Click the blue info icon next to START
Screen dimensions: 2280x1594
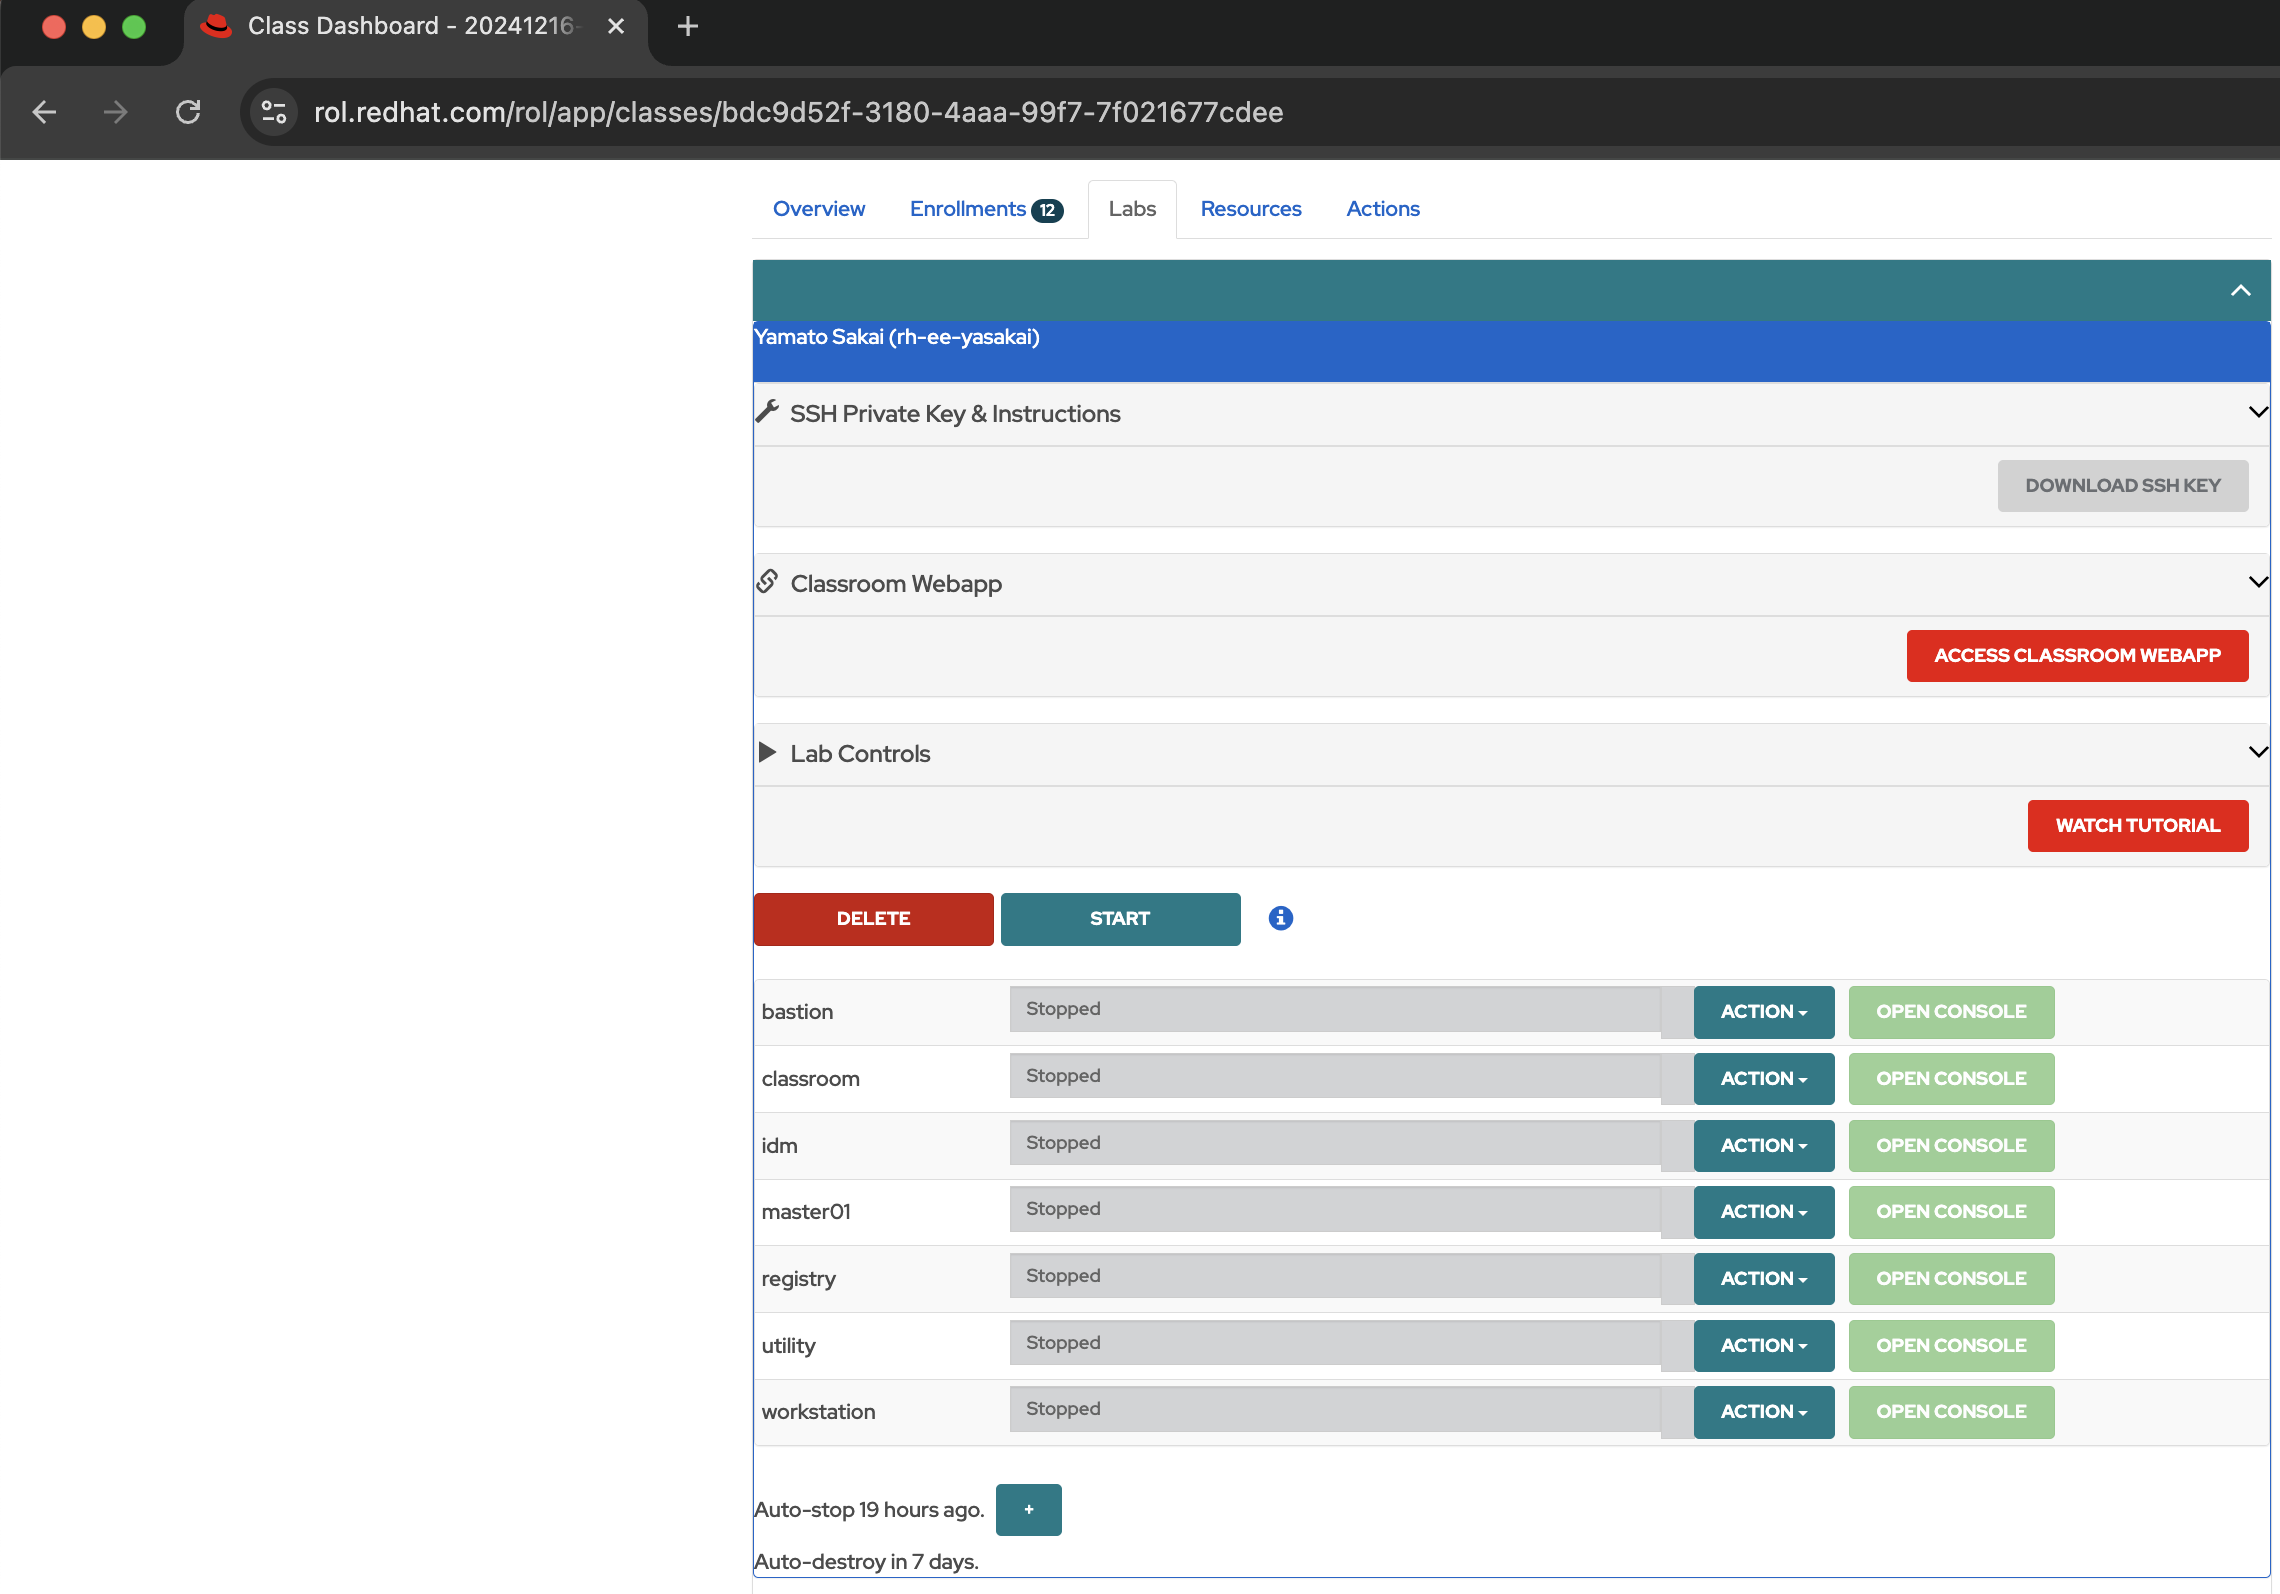pos(1280,917)
